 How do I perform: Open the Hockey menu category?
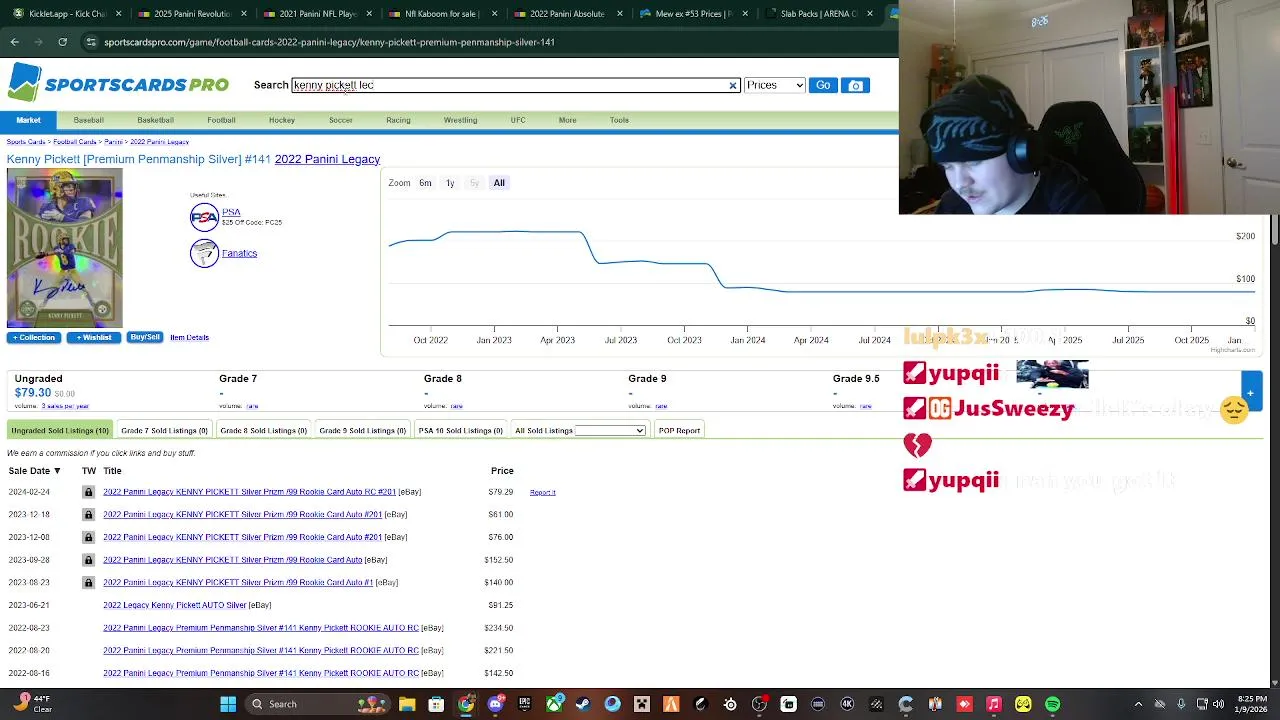(x=282, y=120)
